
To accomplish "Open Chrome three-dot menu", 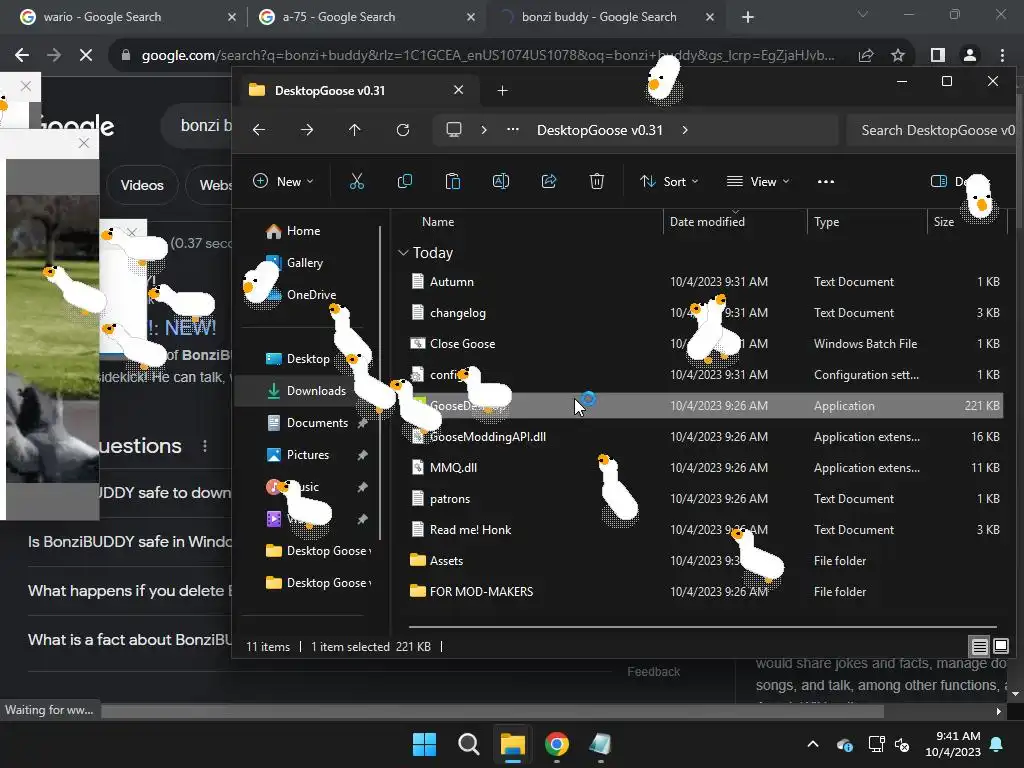I will pyautogui.click(x=1002, y=56).
